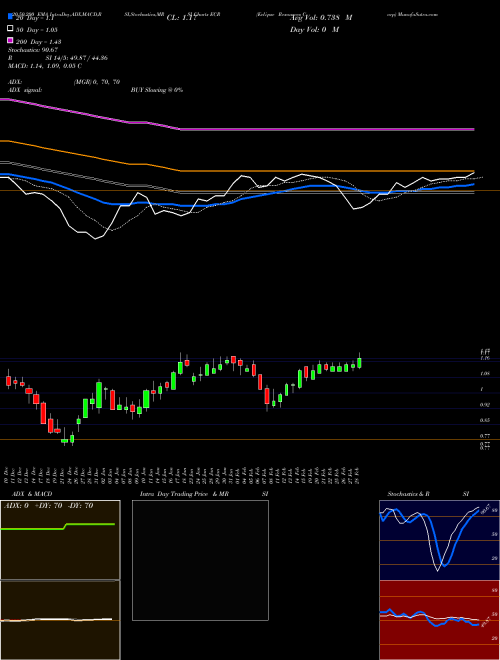The image size is (500, 660).
Task: Select the '20 Day = 1.1' label
Action: pos(35,18)
